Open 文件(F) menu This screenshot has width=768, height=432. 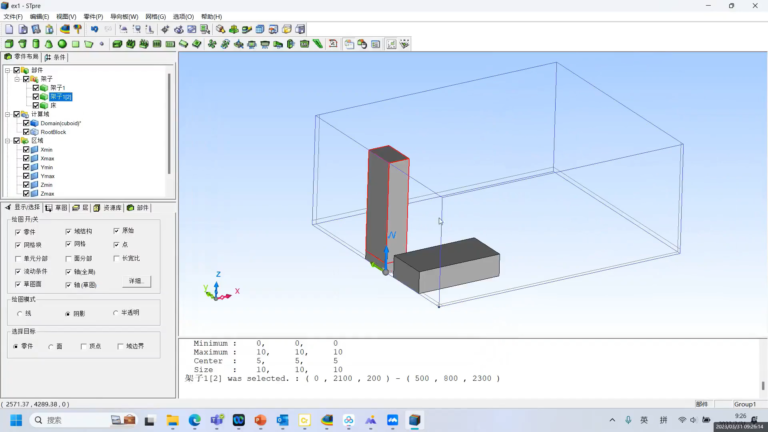13,17
